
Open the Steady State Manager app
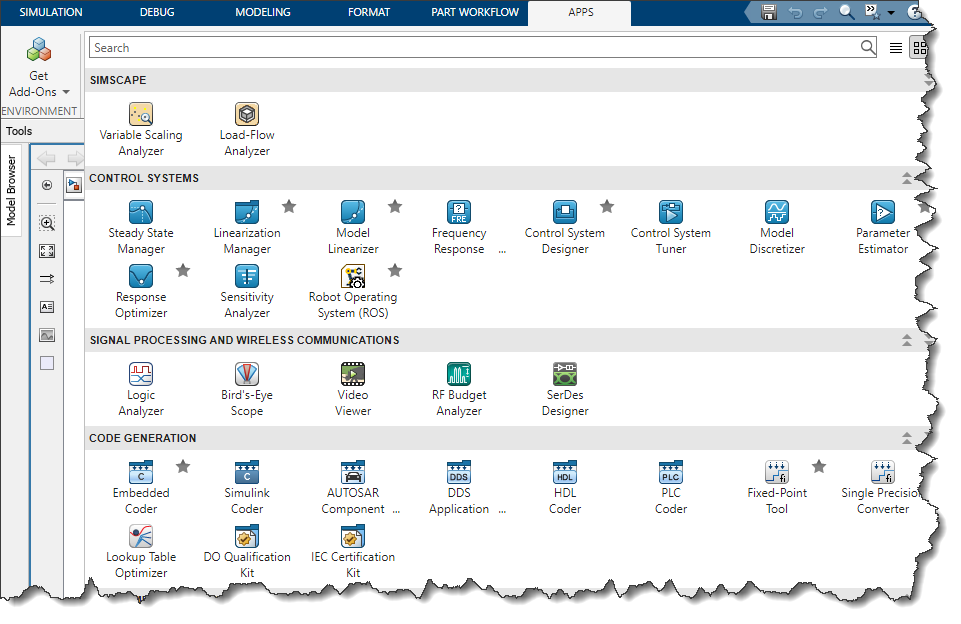click(x=141, y=213)
